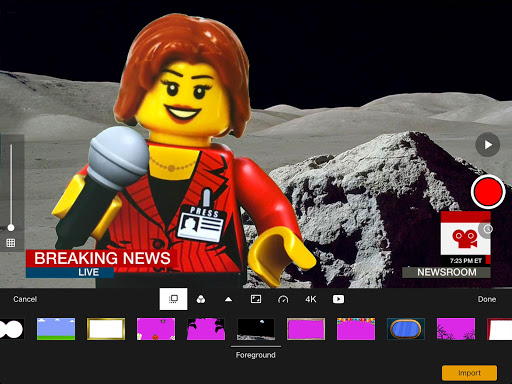Collapse the panel with the up triangle
This screenshot has height=384, width=512.
point(228,299)
